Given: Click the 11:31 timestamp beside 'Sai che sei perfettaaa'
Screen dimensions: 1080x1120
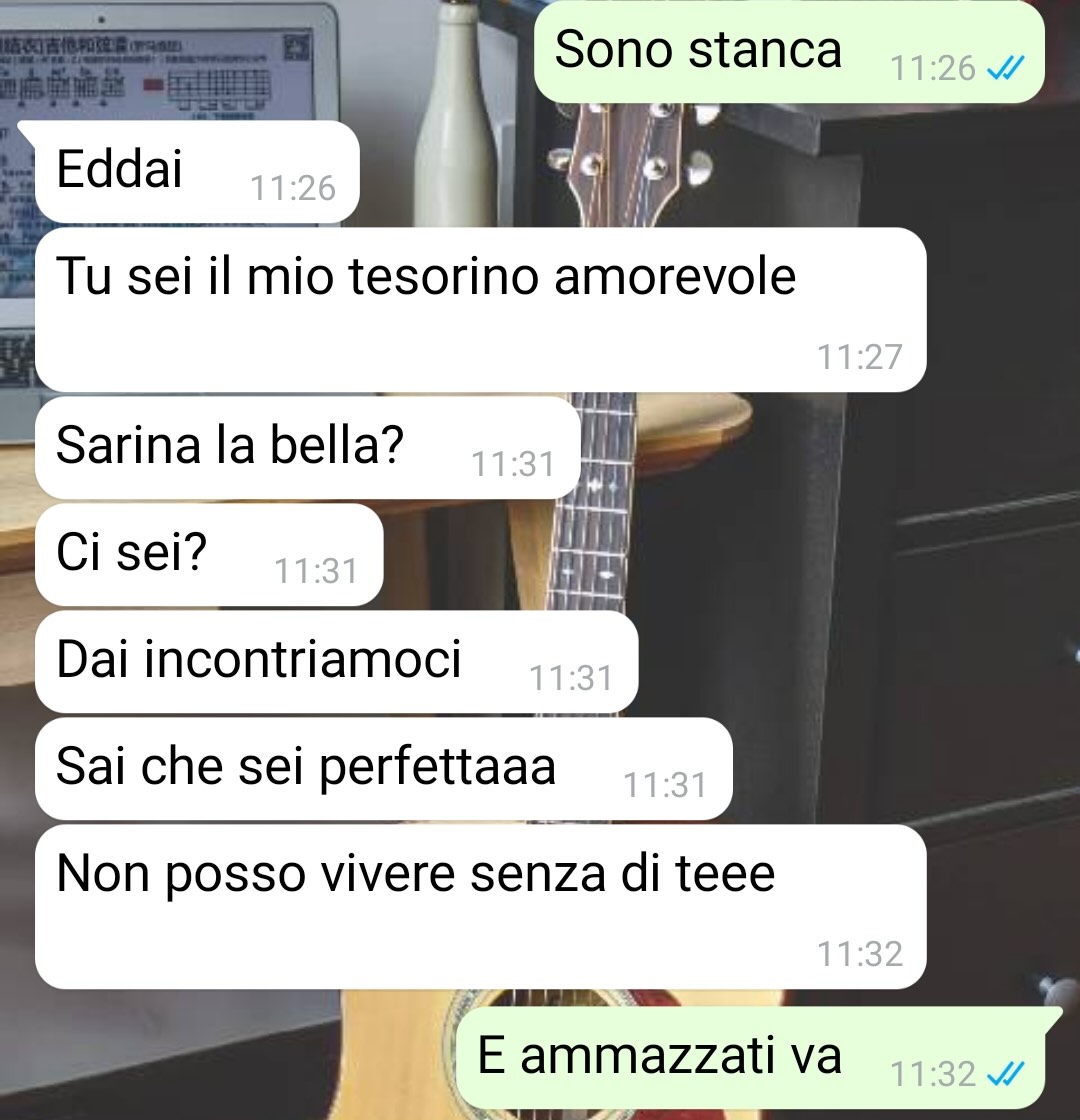Looking at the screenshot, I should (x=665, y=786).
